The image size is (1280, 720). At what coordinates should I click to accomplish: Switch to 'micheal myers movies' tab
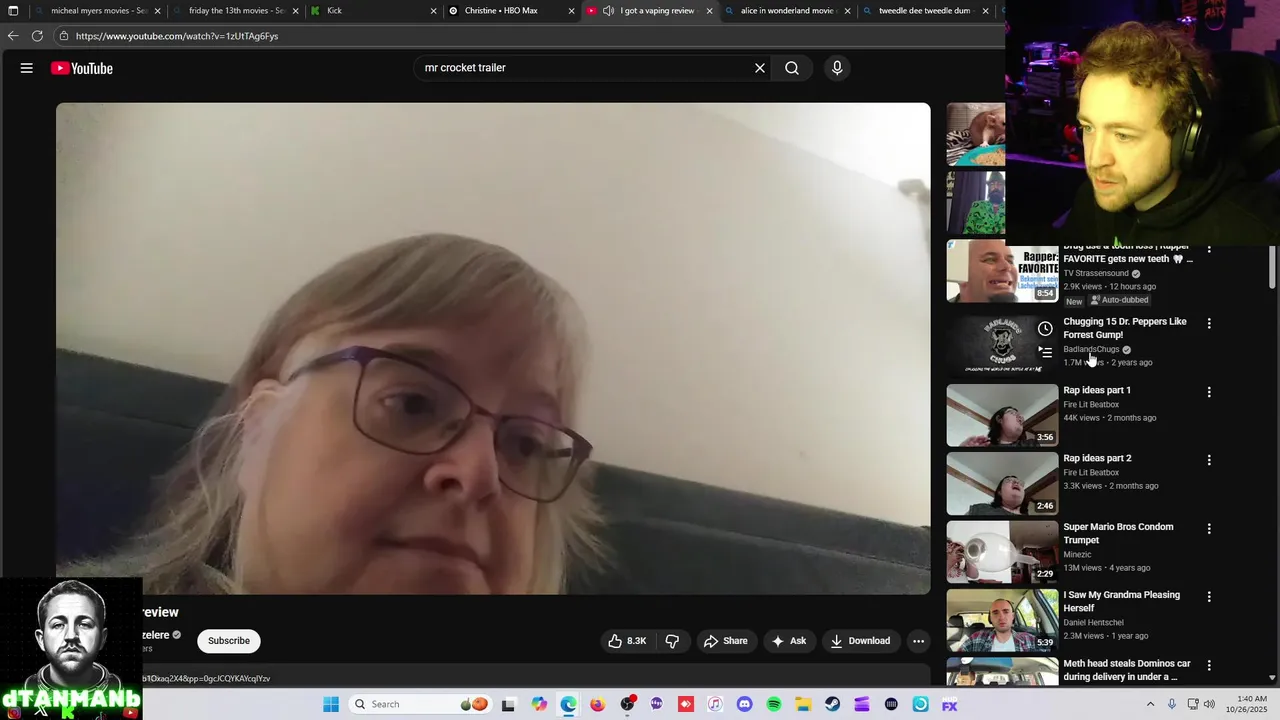[96, 11]
